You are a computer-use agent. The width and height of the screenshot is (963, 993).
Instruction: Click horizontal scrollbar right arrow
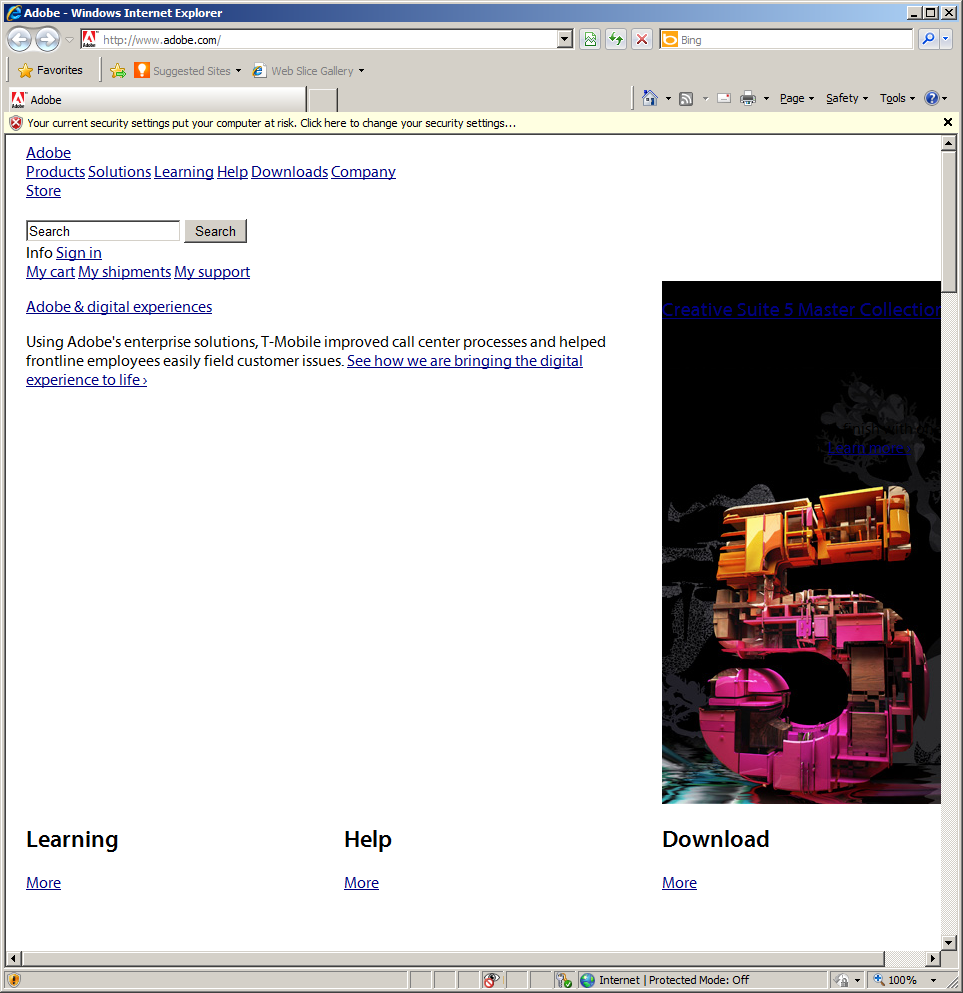[933, 958]
